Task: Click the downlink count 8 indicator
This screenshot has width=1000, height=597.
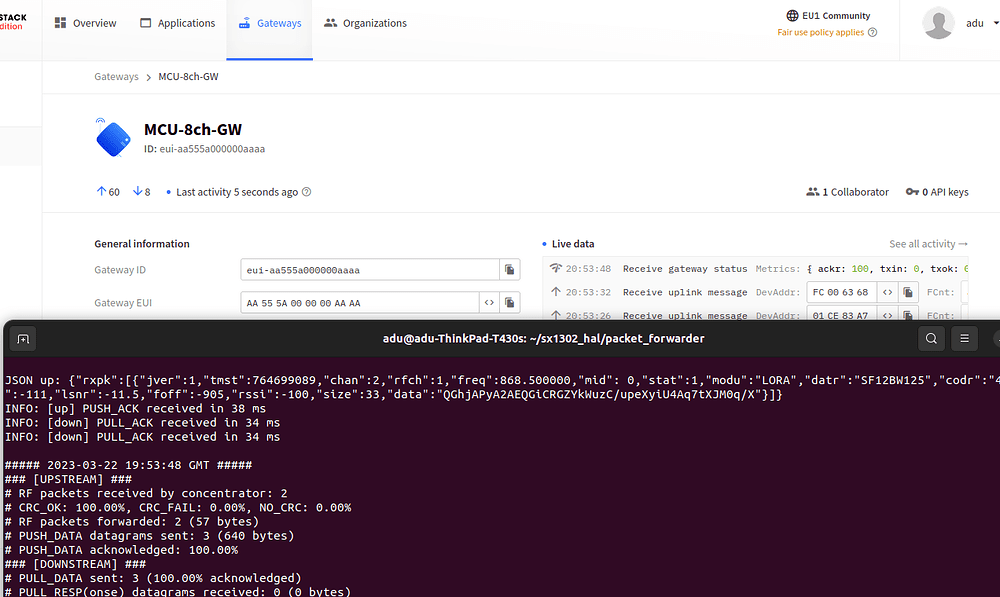Action: click(142, 192)
